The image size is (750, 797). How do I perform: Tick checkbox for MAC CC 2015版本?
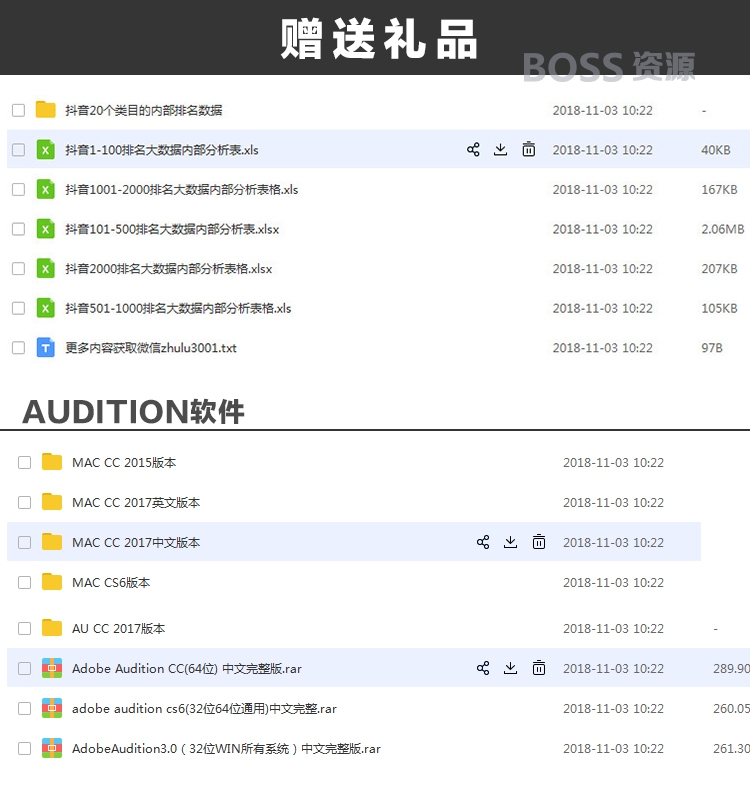[x=24, y=462]
